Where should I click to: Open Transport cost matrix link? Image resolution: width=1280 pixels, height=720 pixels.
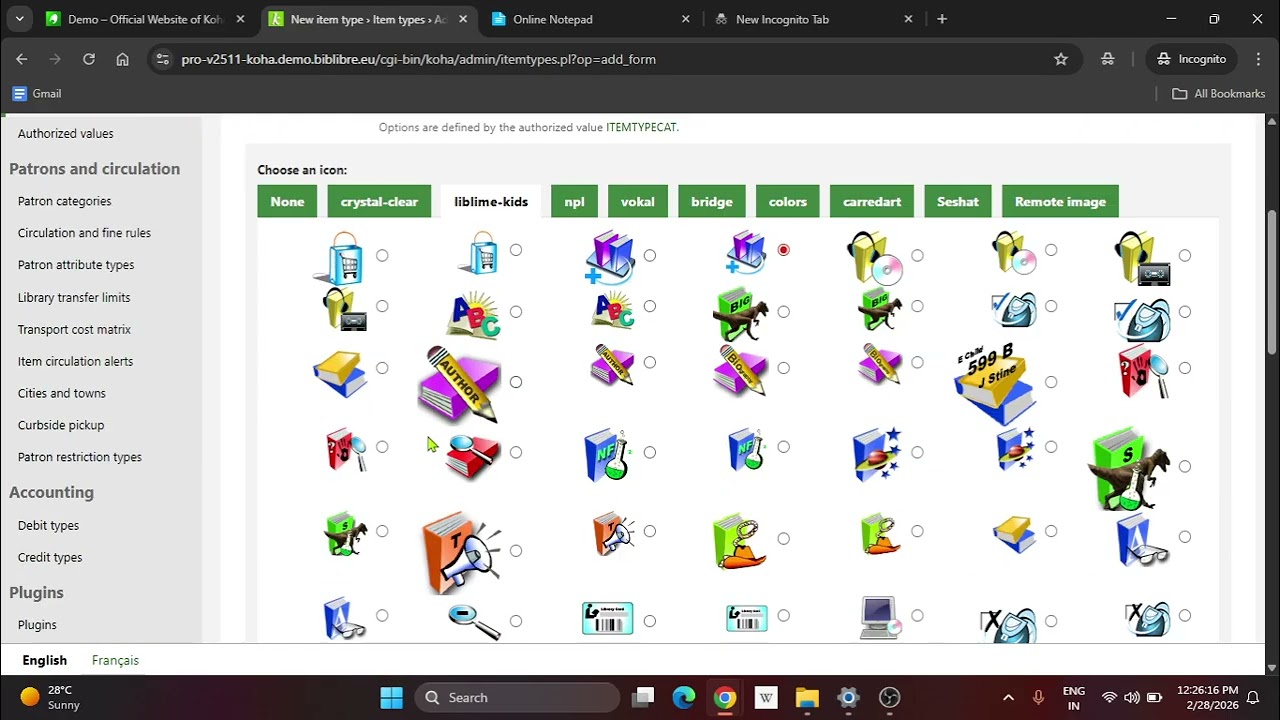point(74,329)
